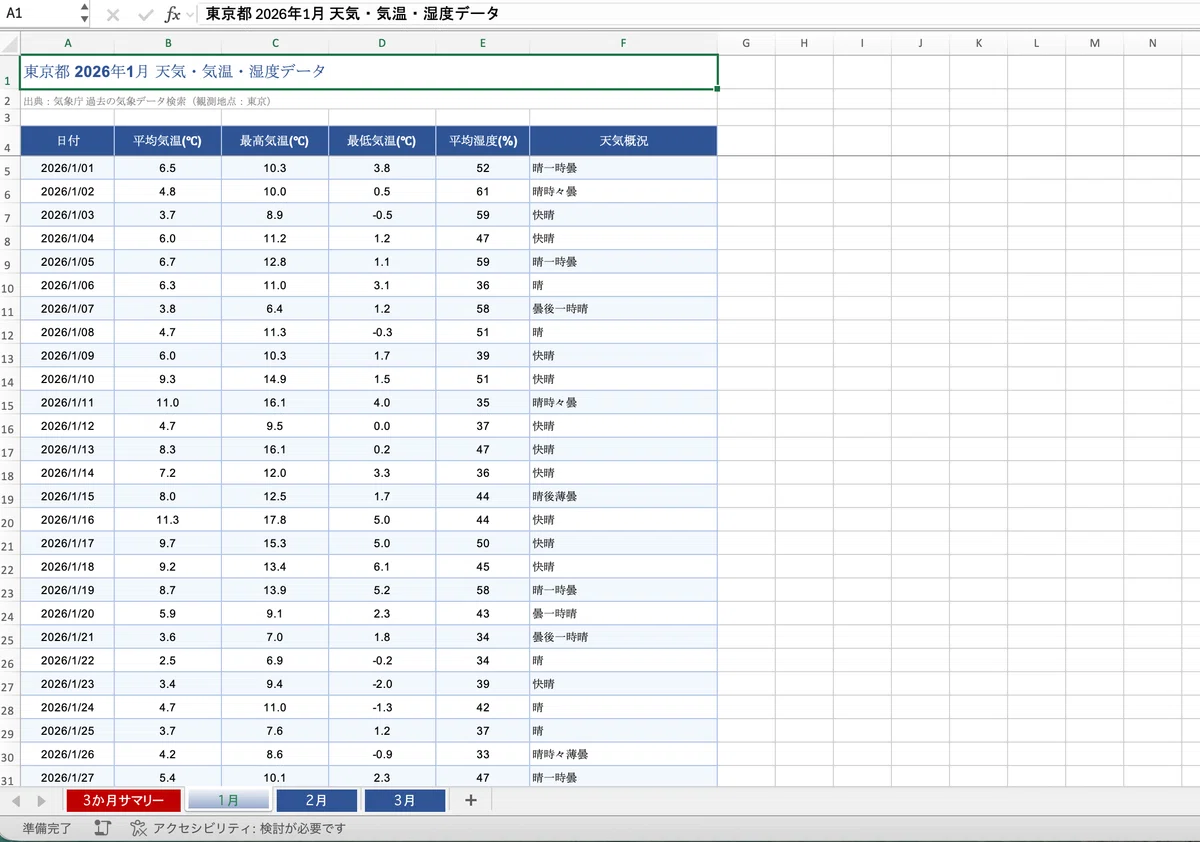Click the macro recording icon in status bar

102,828
